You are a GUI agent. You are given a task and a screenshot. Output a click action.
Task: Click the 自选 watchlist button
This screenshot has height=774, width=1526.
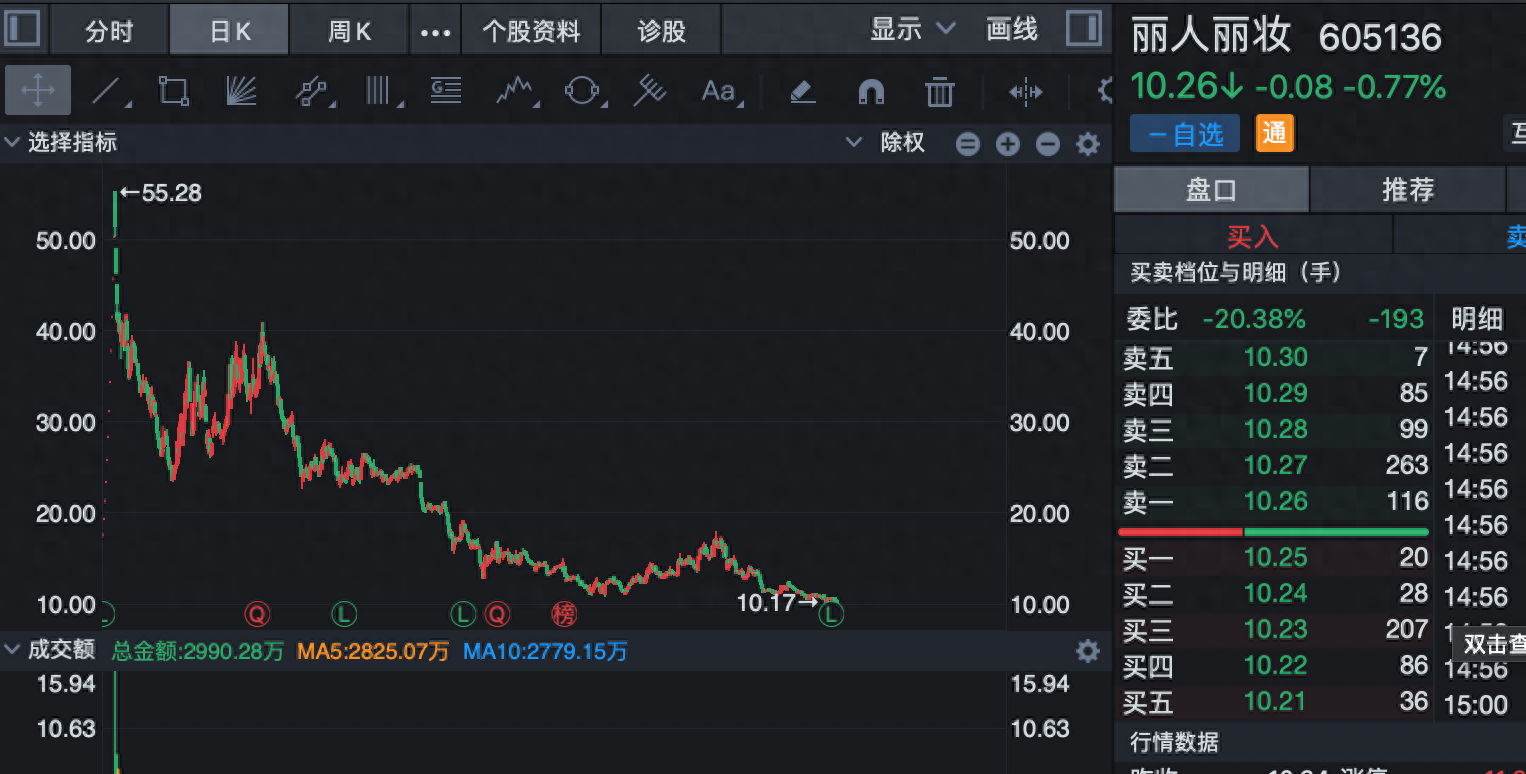click(x=1185, y=134)
